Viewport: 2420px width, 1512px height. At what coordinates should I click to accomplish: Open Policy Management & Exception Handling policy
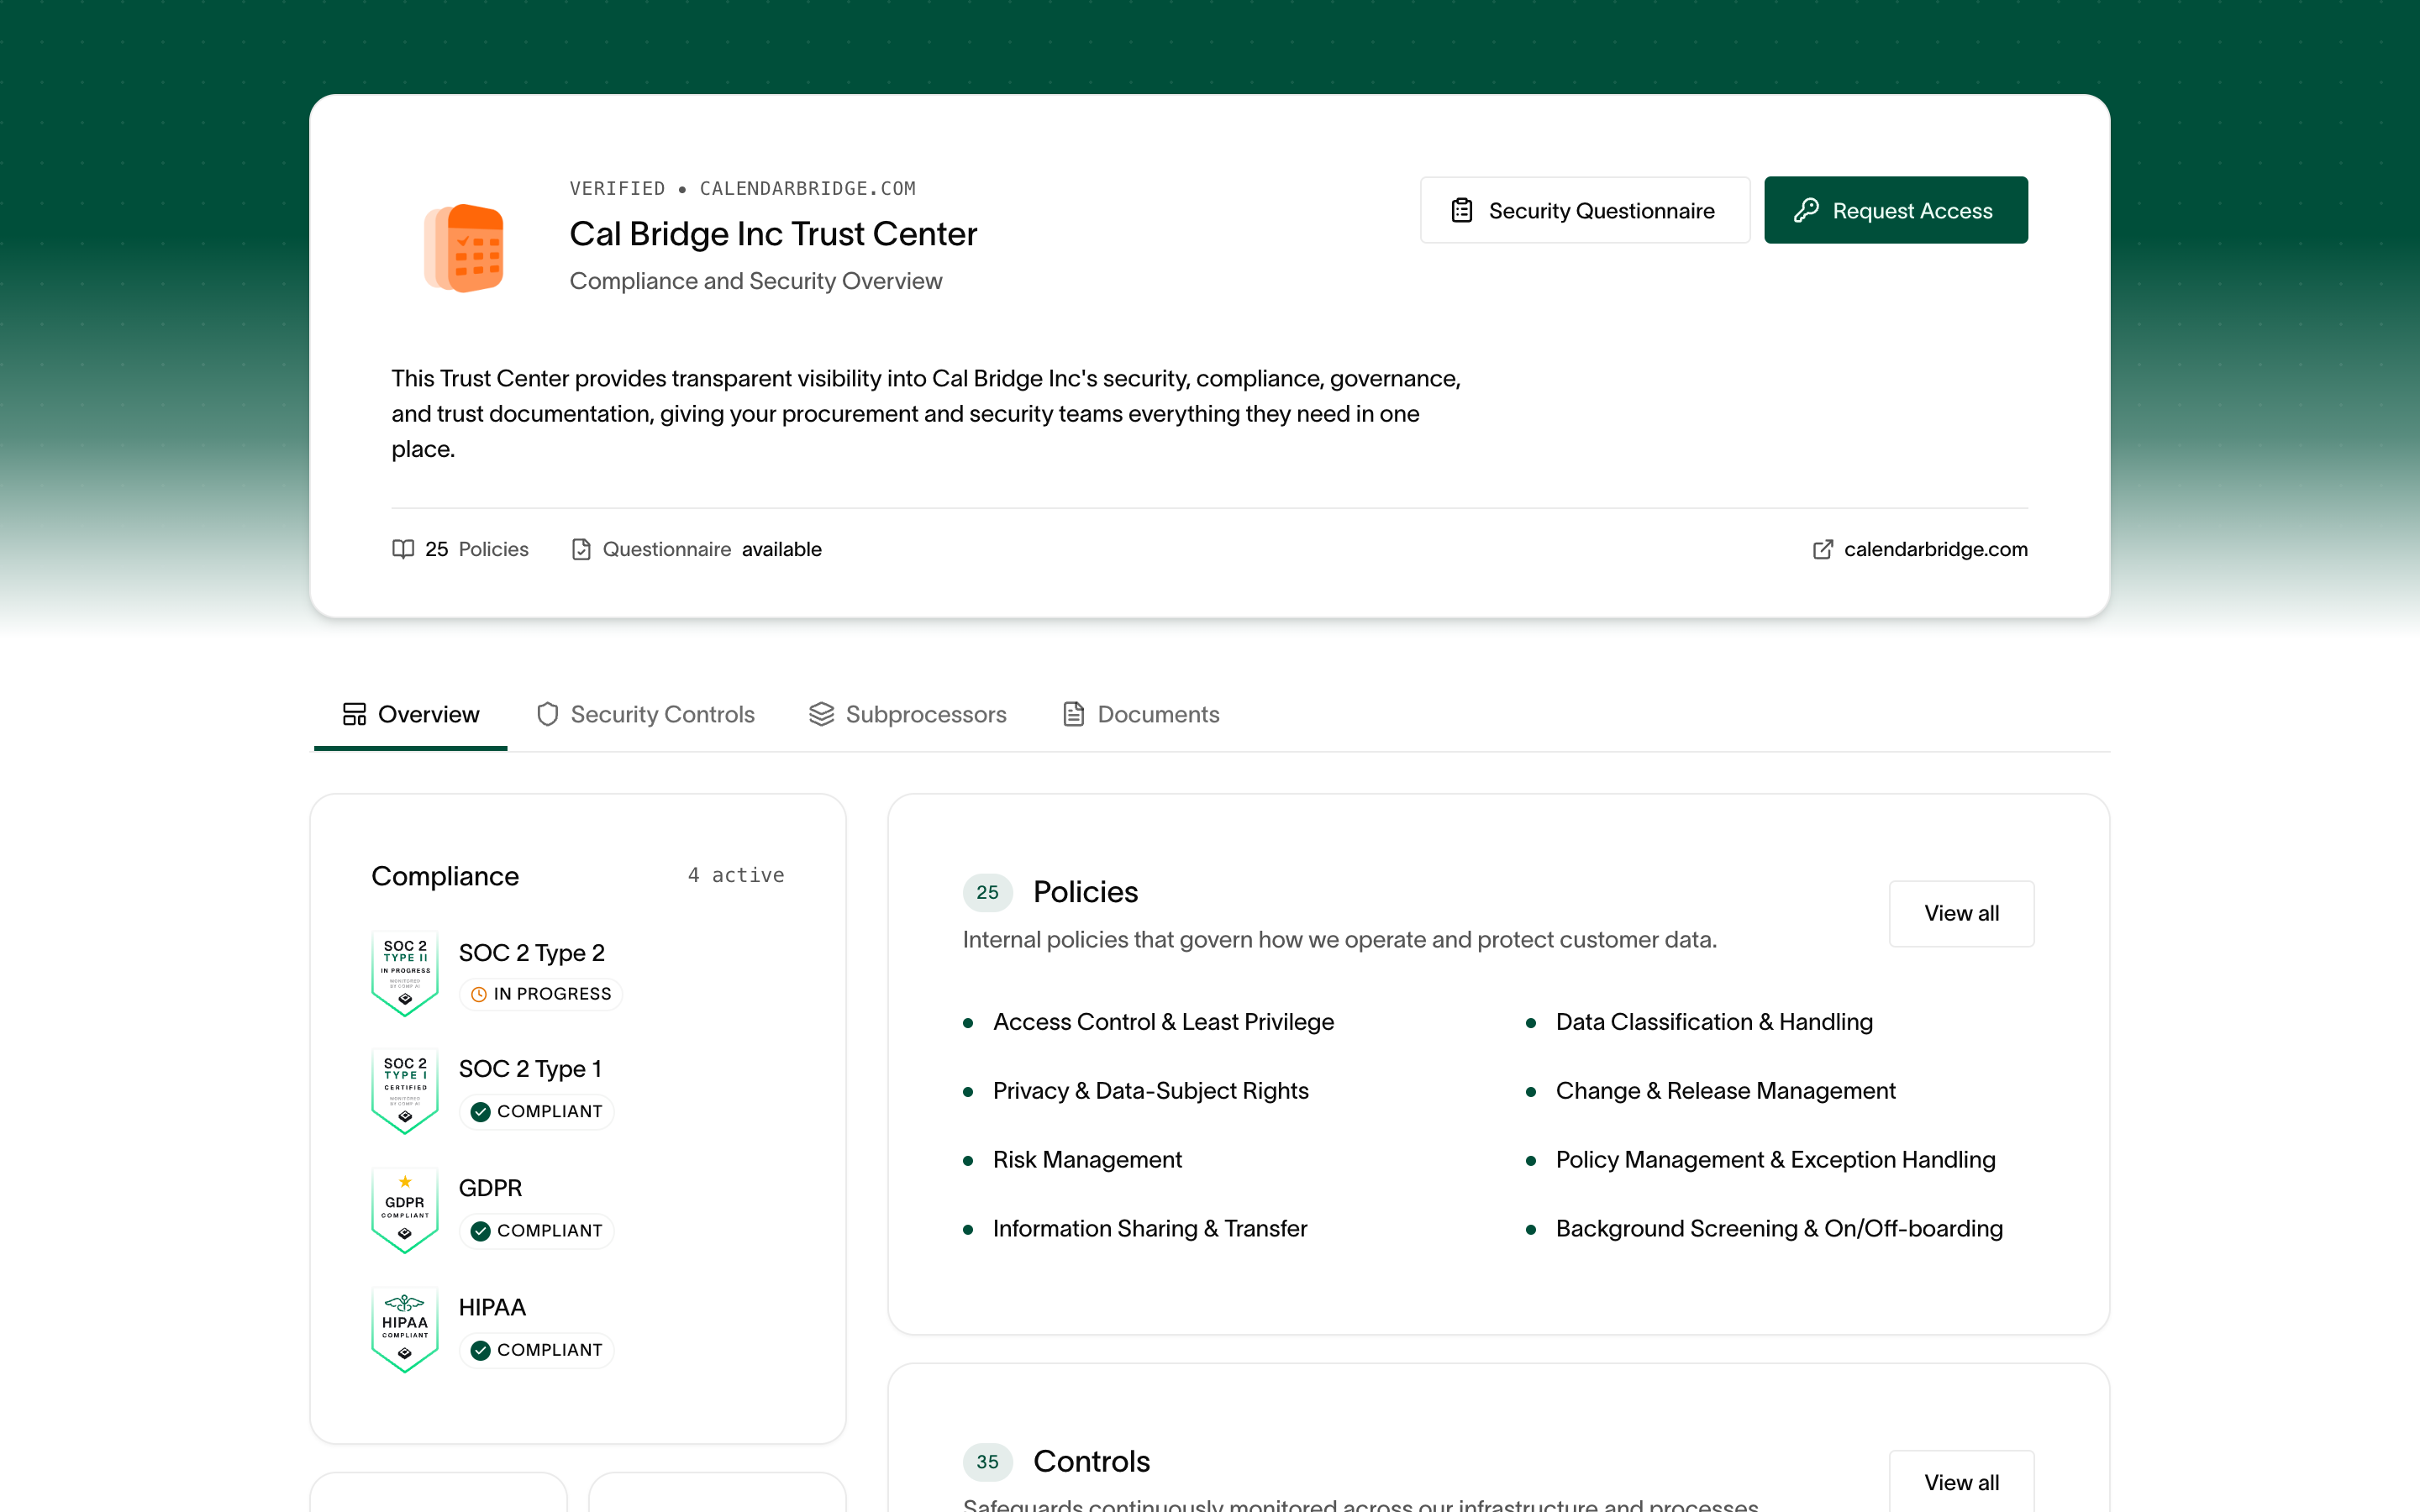[x=1775, y=1160]
